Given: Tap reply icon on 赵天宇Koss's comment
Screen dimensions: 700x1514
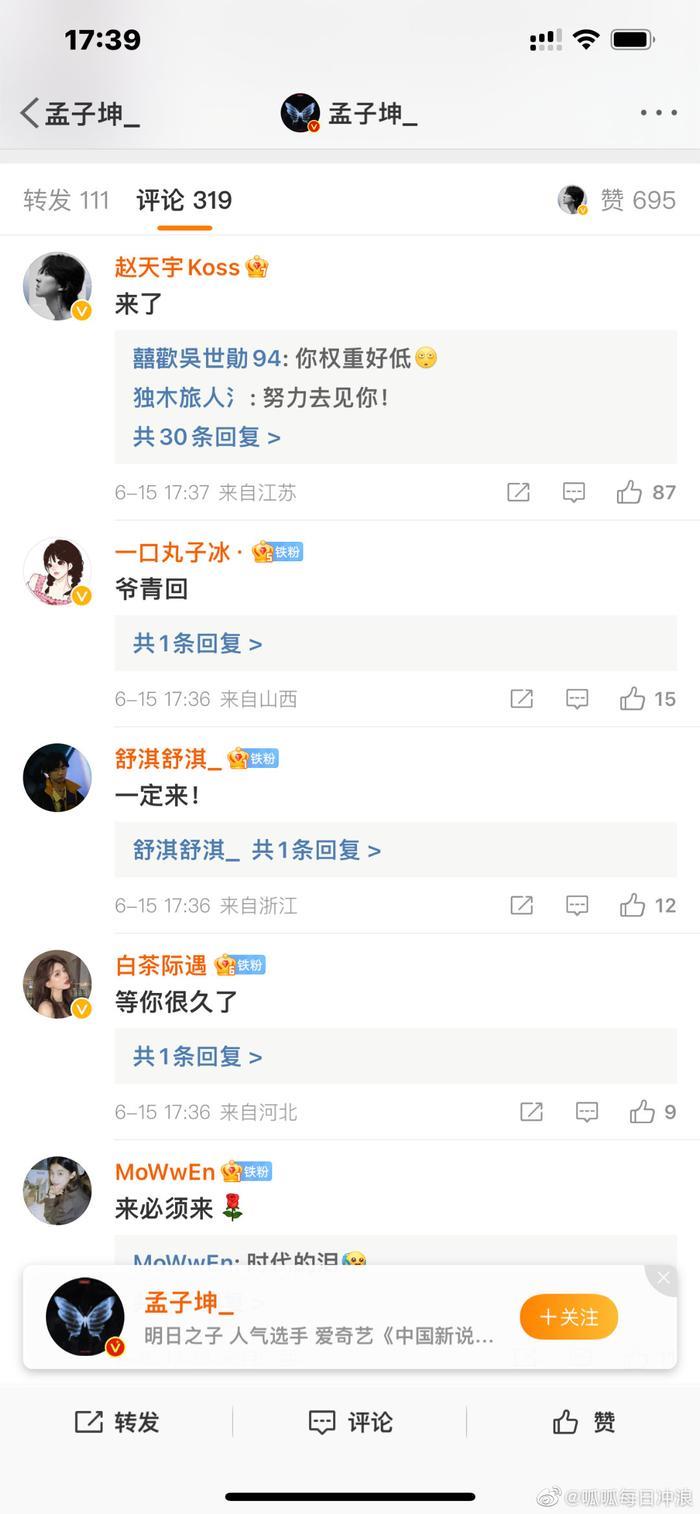Looking at the screenshot, I should pos(573,492).
